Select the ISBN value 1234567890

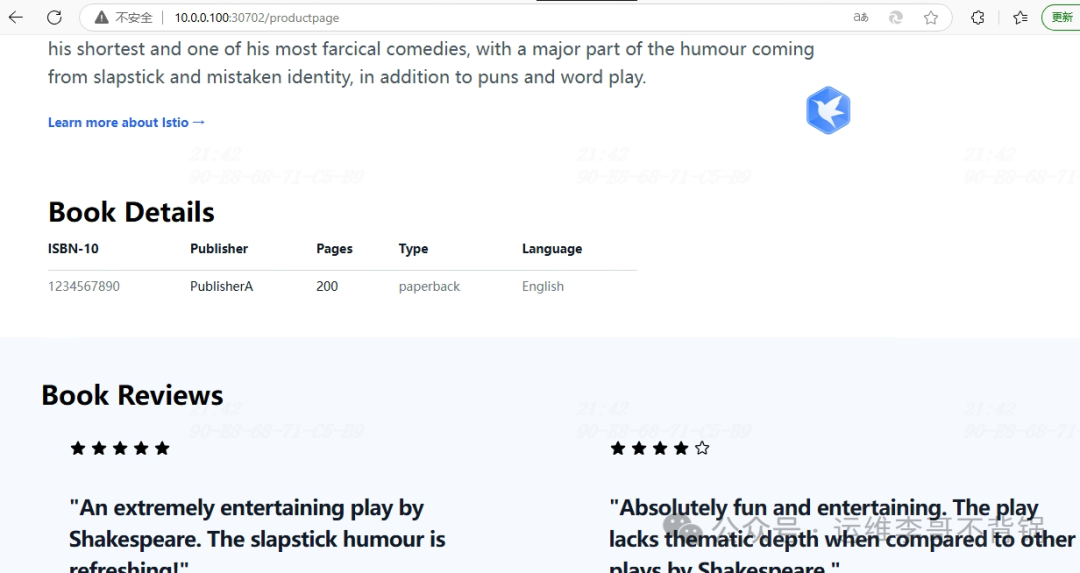(x=84, y=286)
